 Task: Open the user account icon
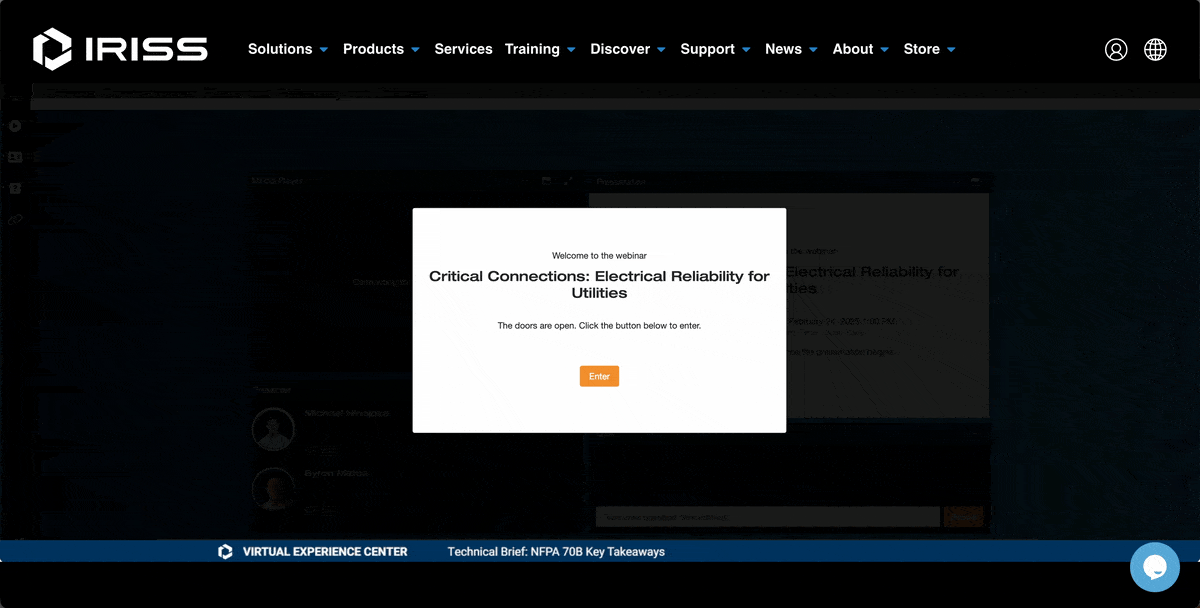click(1116, 49)
